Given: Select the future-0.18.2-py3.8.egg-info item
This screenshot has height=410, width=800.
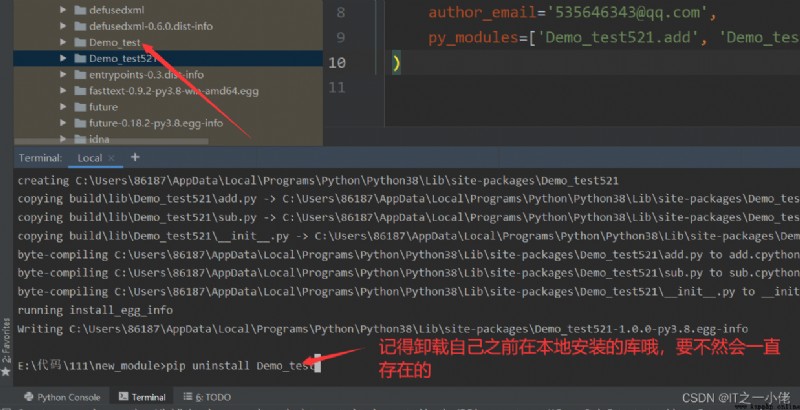Looking at the screenshot, I should (156, 123).
